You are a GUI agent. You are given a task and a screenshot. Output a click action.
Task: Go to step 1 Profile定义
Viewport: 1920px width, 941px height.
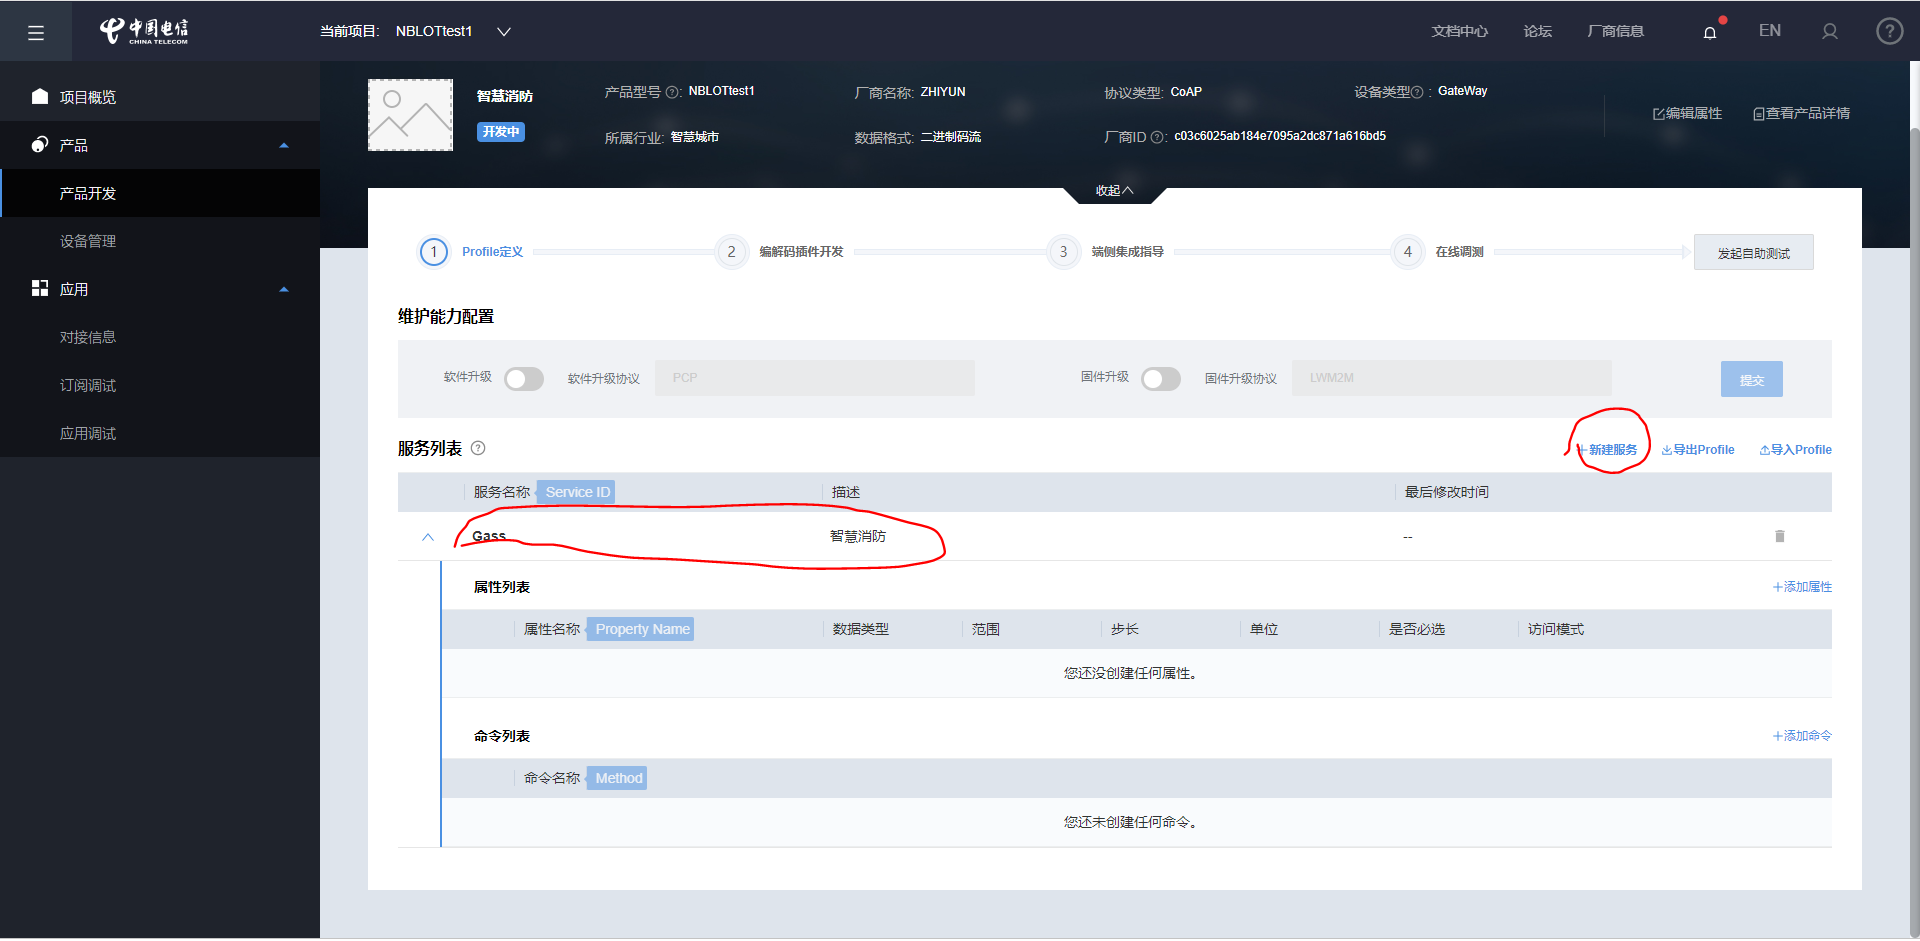471,252
